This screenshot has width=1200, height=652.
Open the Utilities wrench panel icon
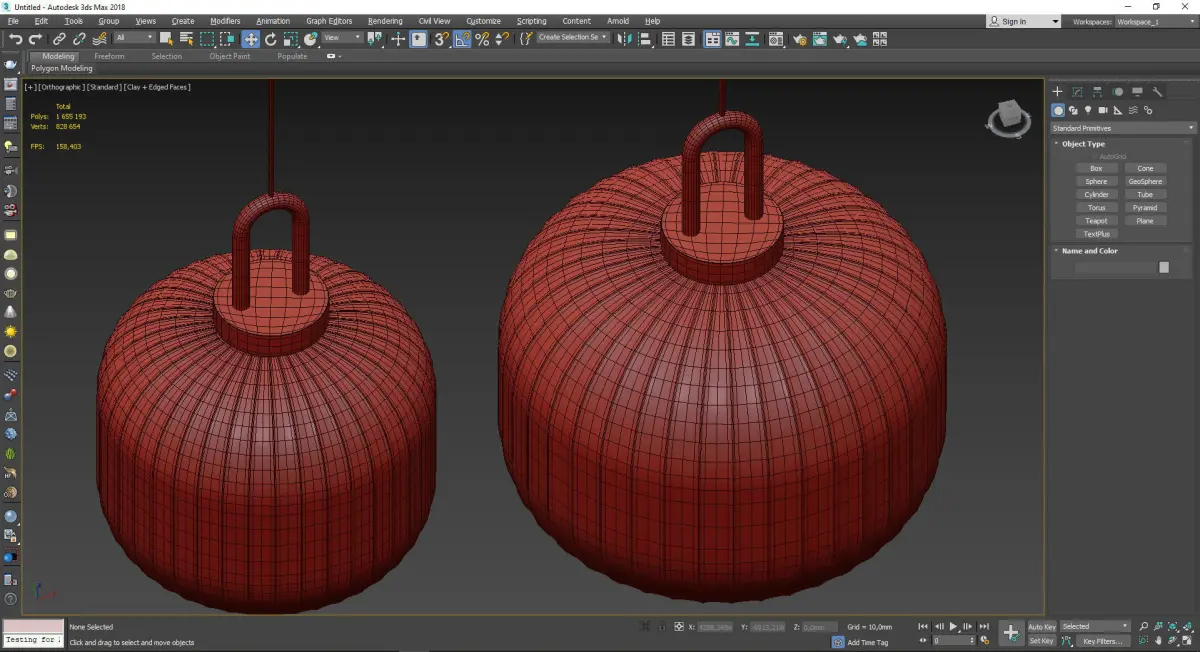1159,92
